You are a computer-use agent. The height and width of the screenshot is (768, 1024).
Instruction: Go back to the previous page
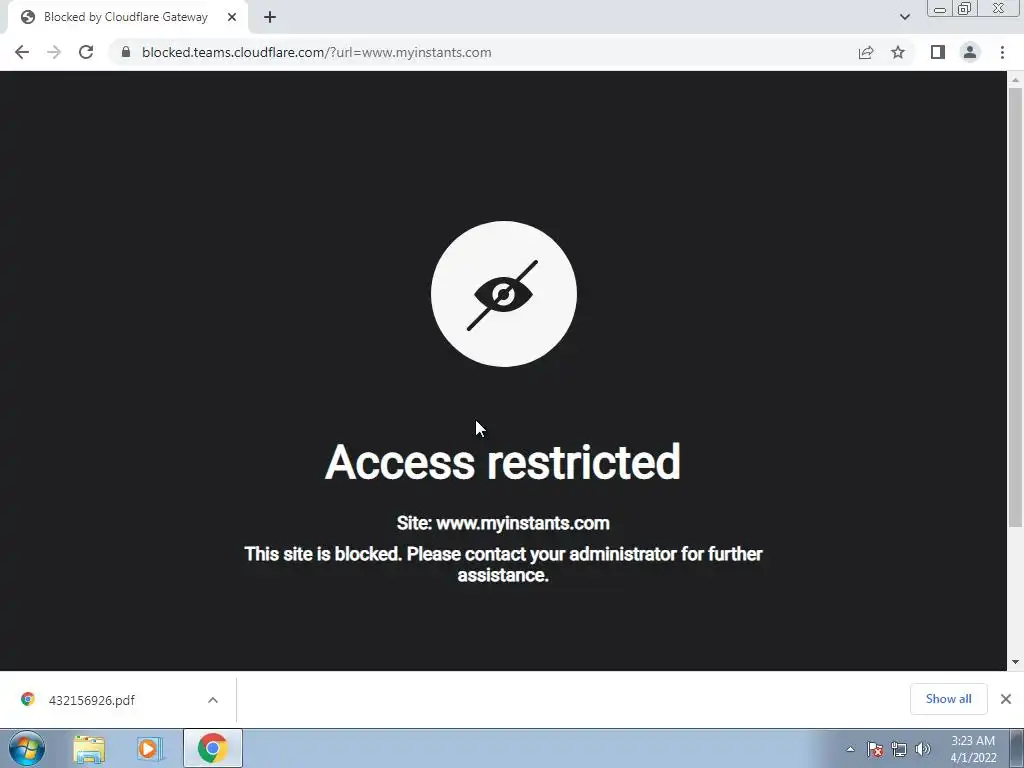point(22,52)
